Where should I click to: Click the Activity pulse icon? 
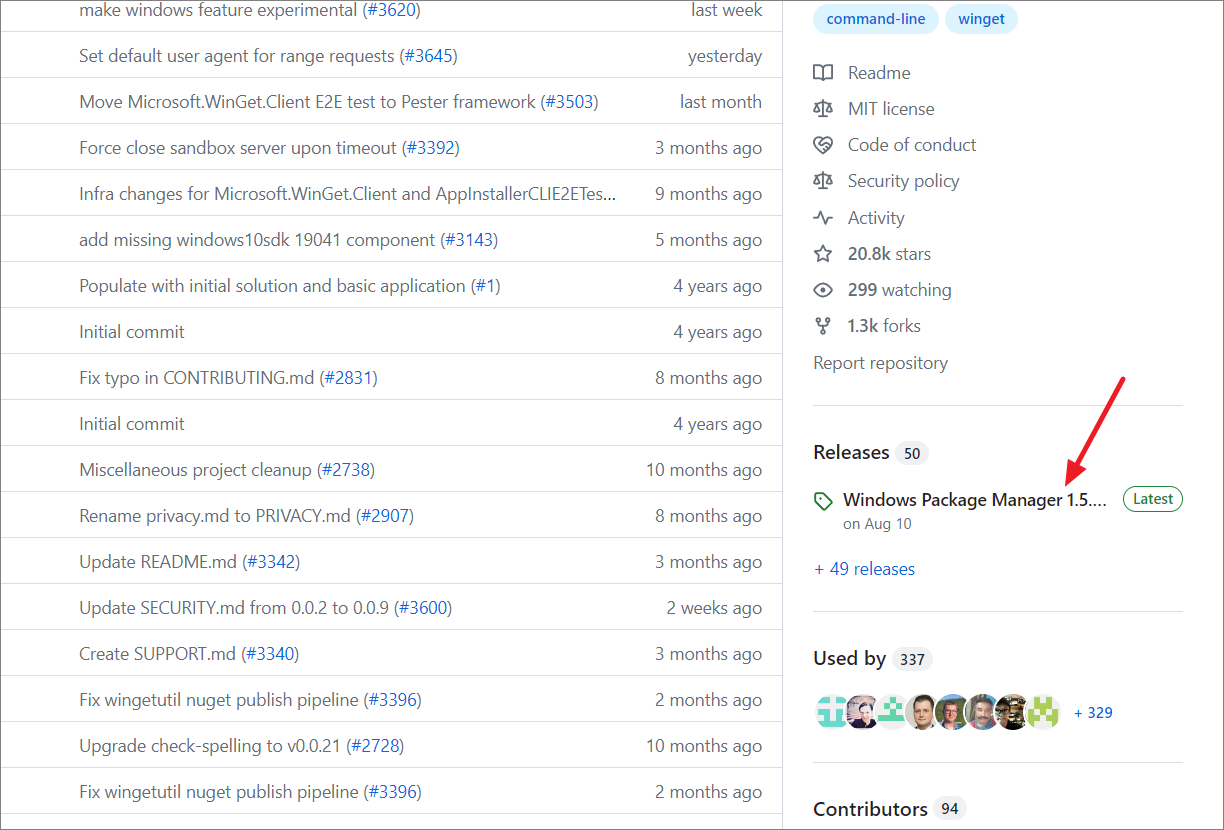click(x=823, y=218)
